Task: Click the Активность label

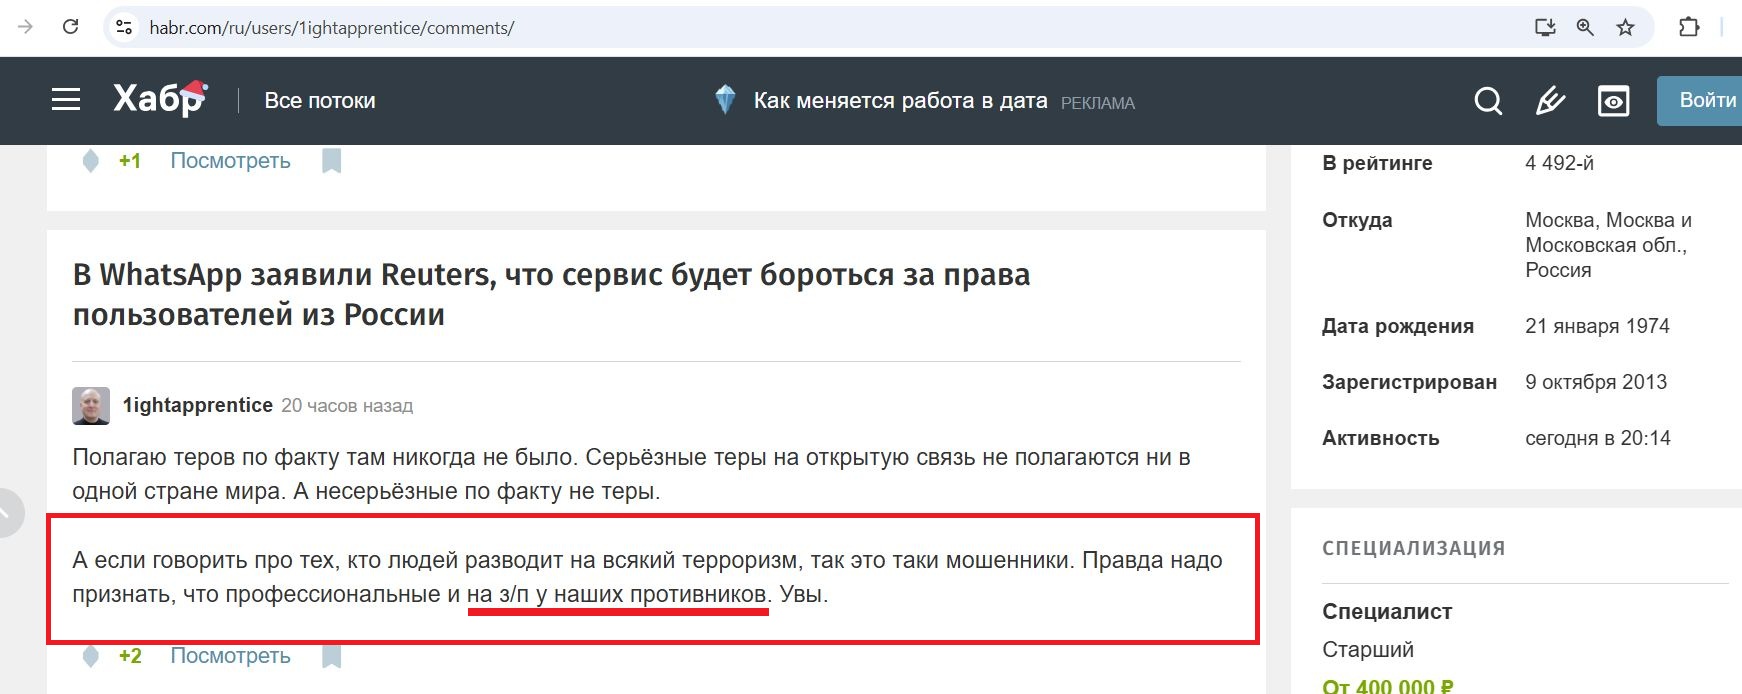Action: [x=1380, y=438]
